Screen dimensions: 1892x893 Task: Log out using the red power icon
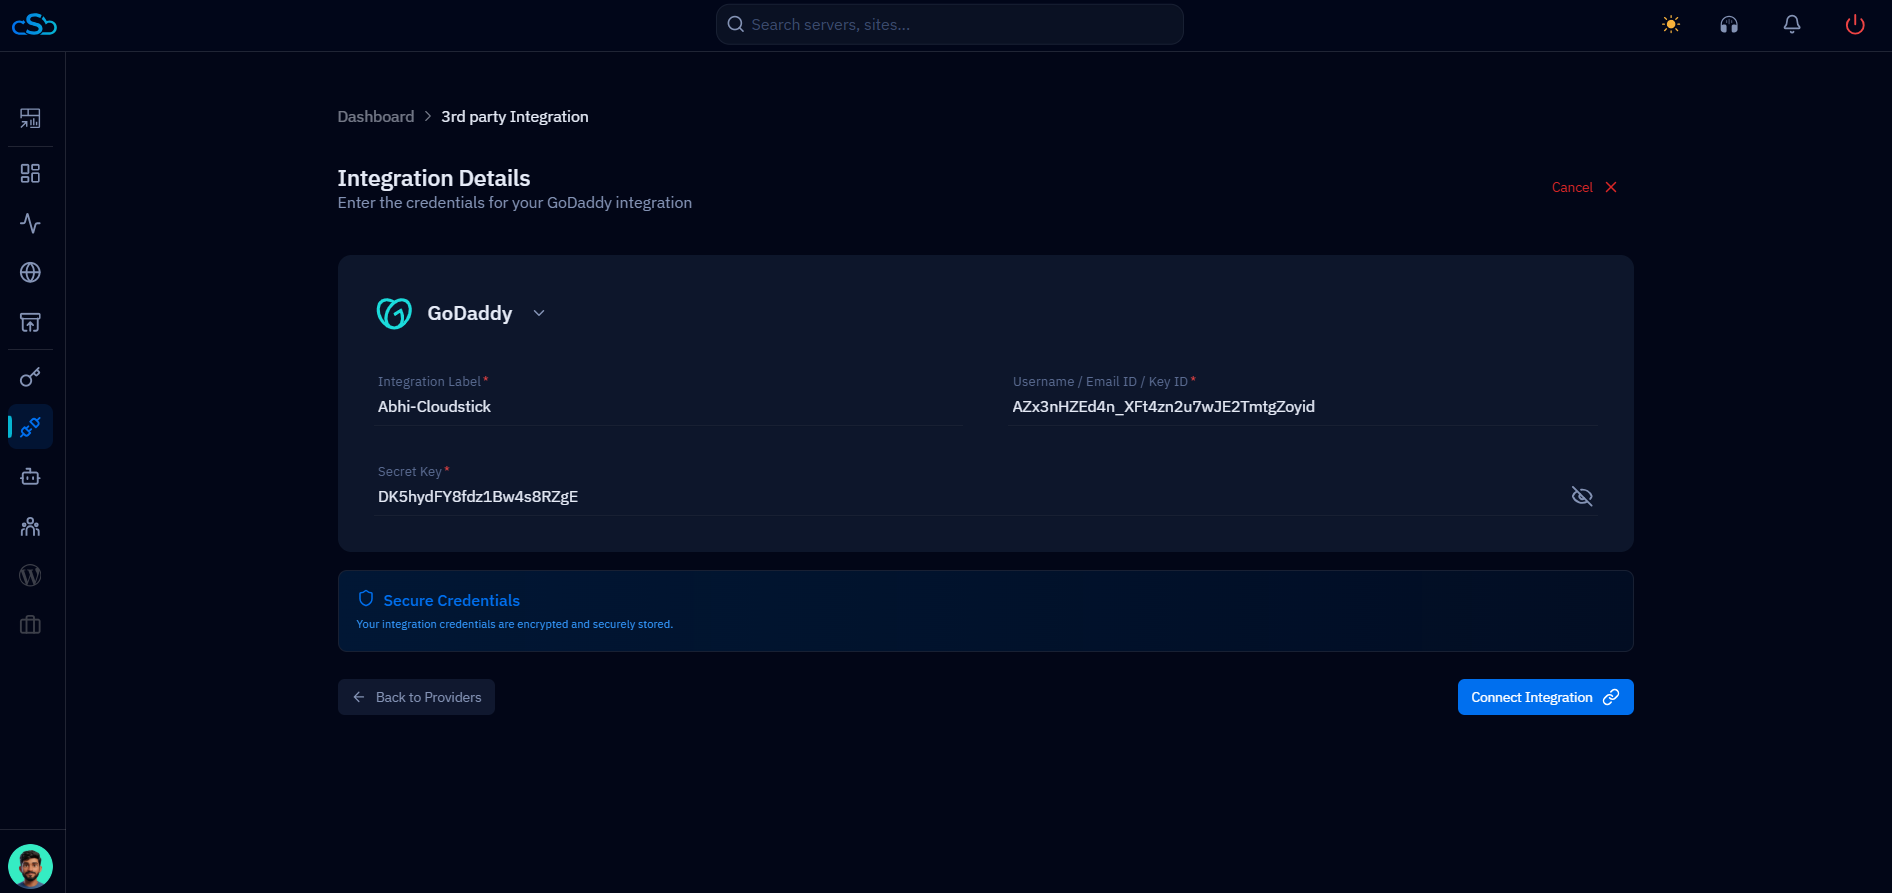1855,25
